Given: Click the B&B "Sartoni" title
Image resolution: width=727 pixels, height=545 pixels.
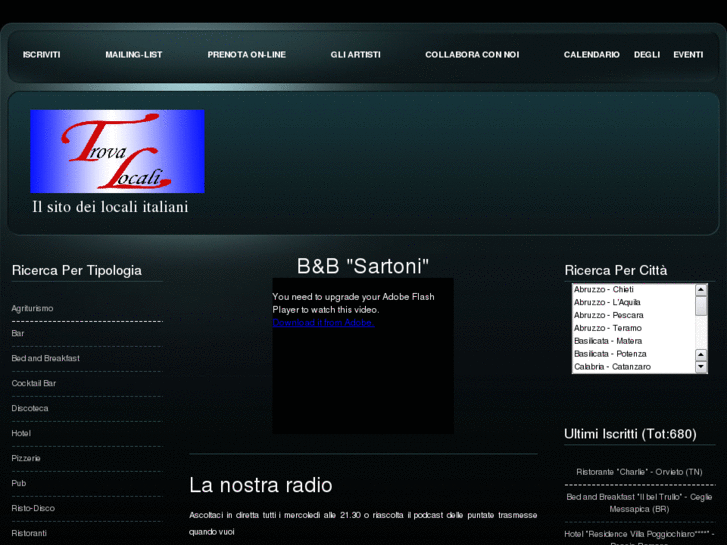Looking at the screenshot, I should click(x=363, y=266).
